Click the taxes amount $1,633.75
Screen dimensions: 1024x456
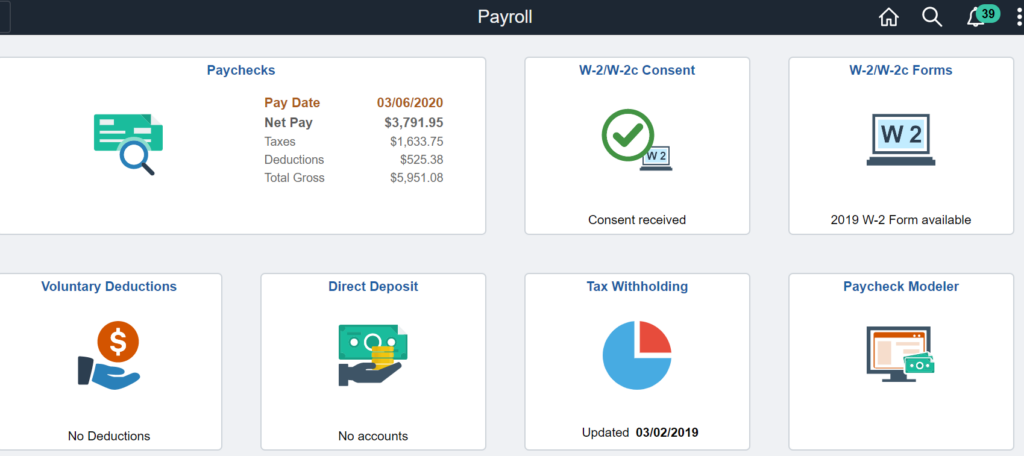(417, 141)
